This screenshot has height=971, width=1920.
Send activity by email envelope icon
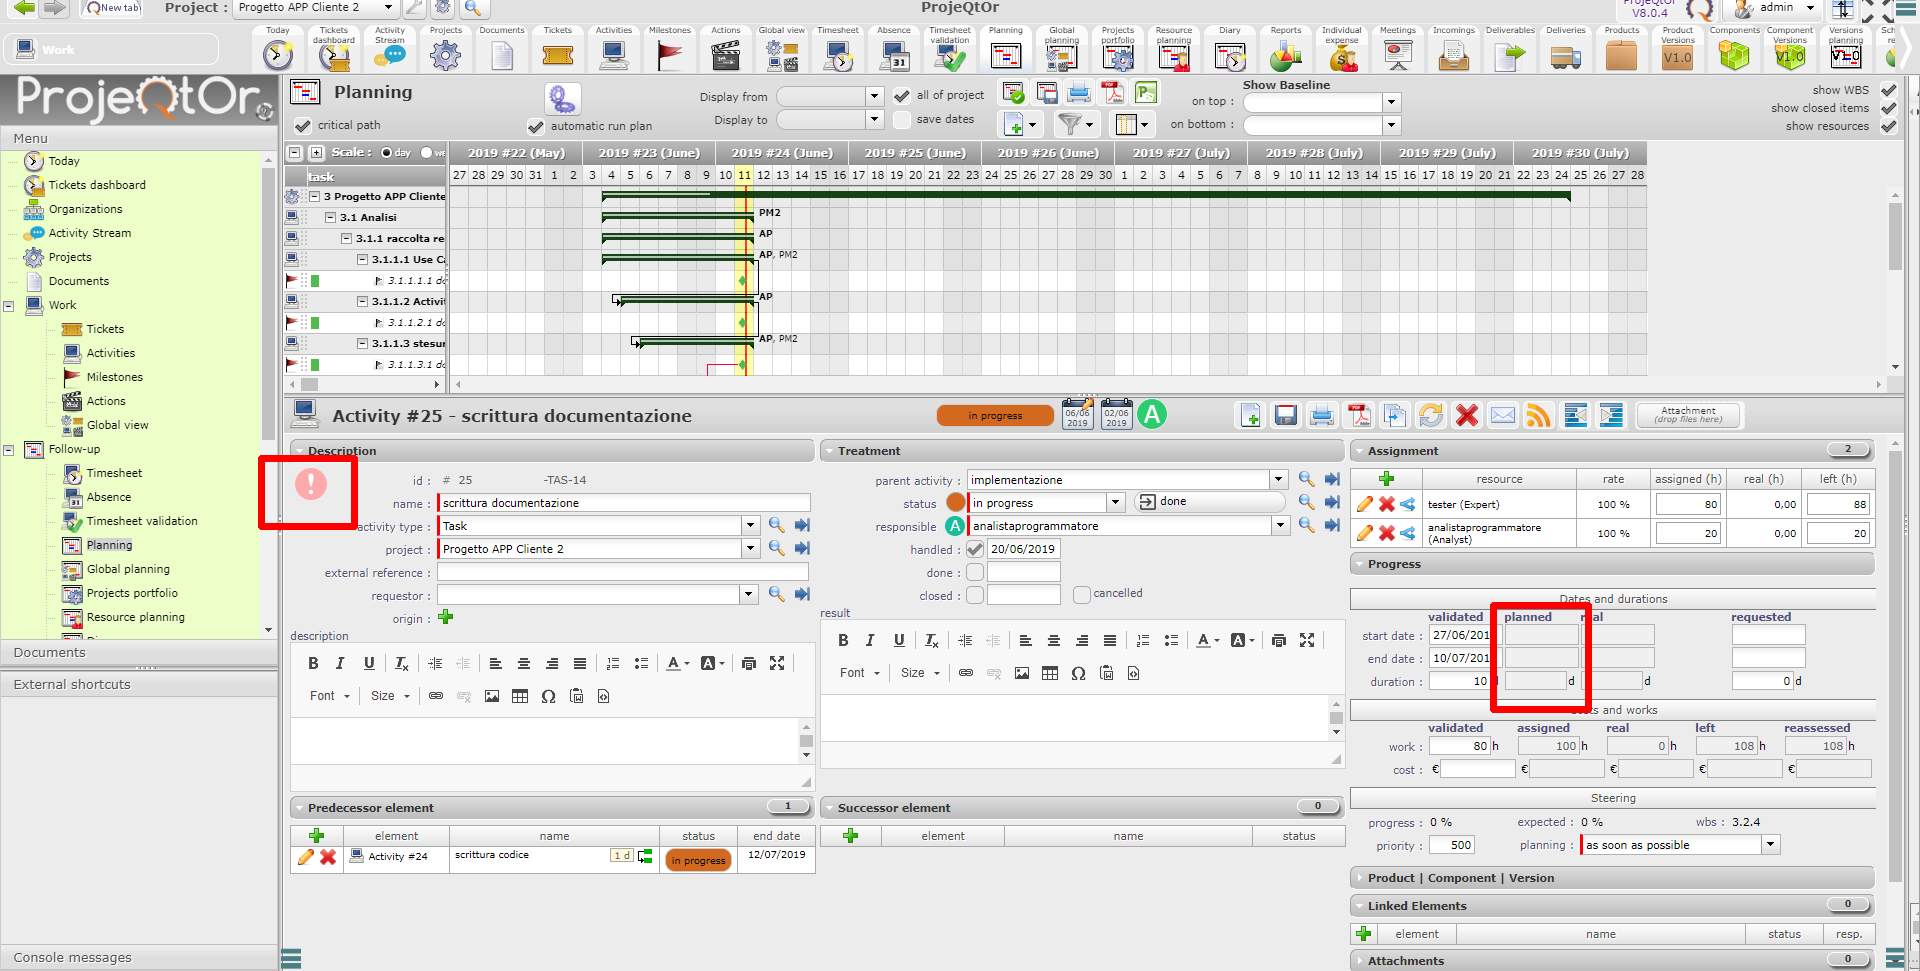[x=1503, y=416]
